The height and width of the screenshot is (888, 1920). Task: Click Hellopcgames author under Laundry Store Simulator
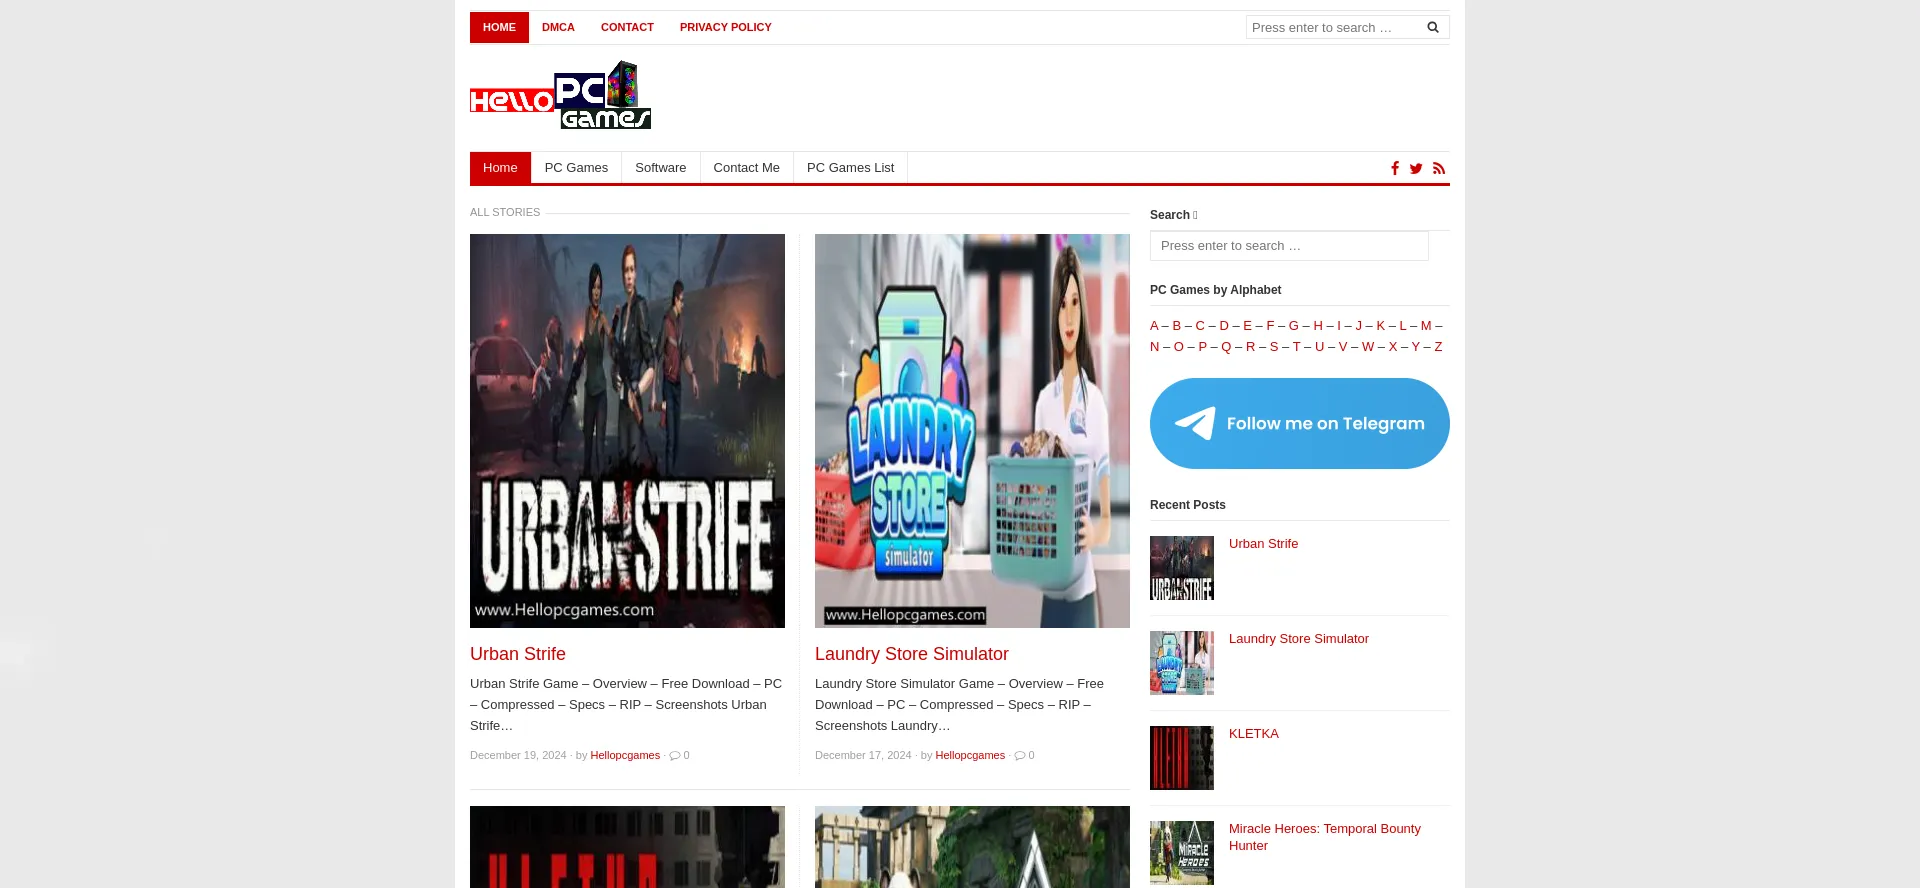[x=970, y=755]
